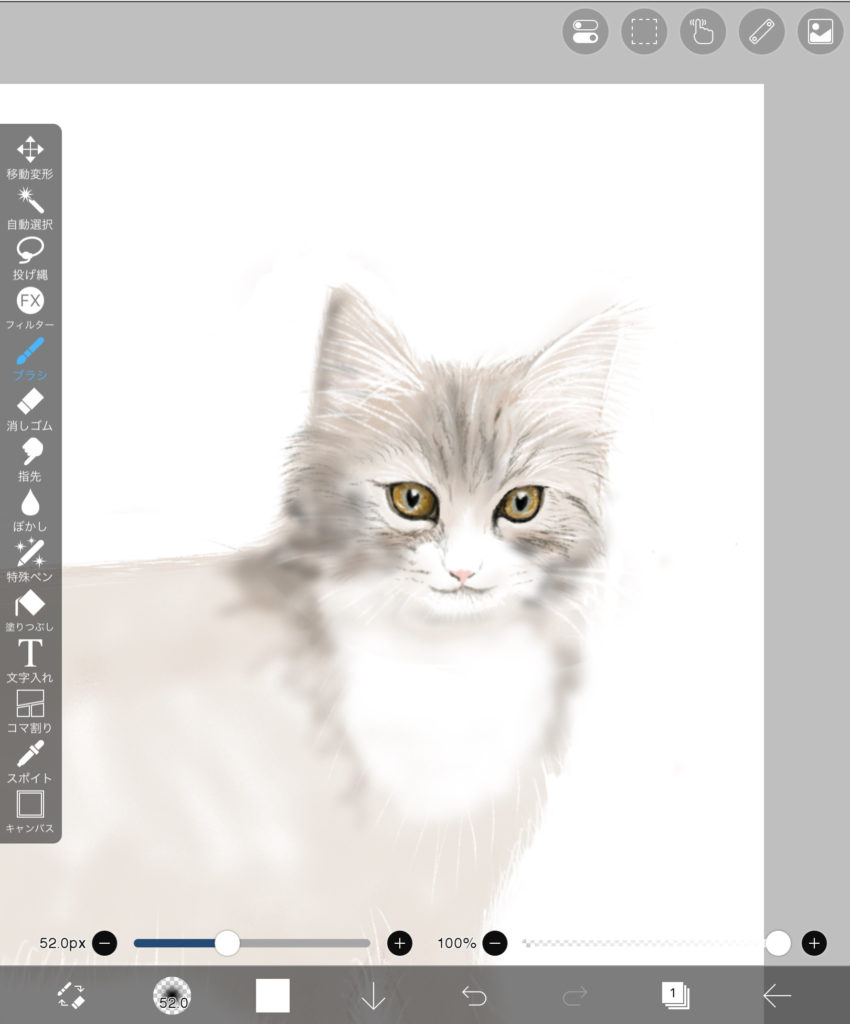850x1024 pixels.
Task: Hide the toolbar with down arrow
Action: coord(373,995)
